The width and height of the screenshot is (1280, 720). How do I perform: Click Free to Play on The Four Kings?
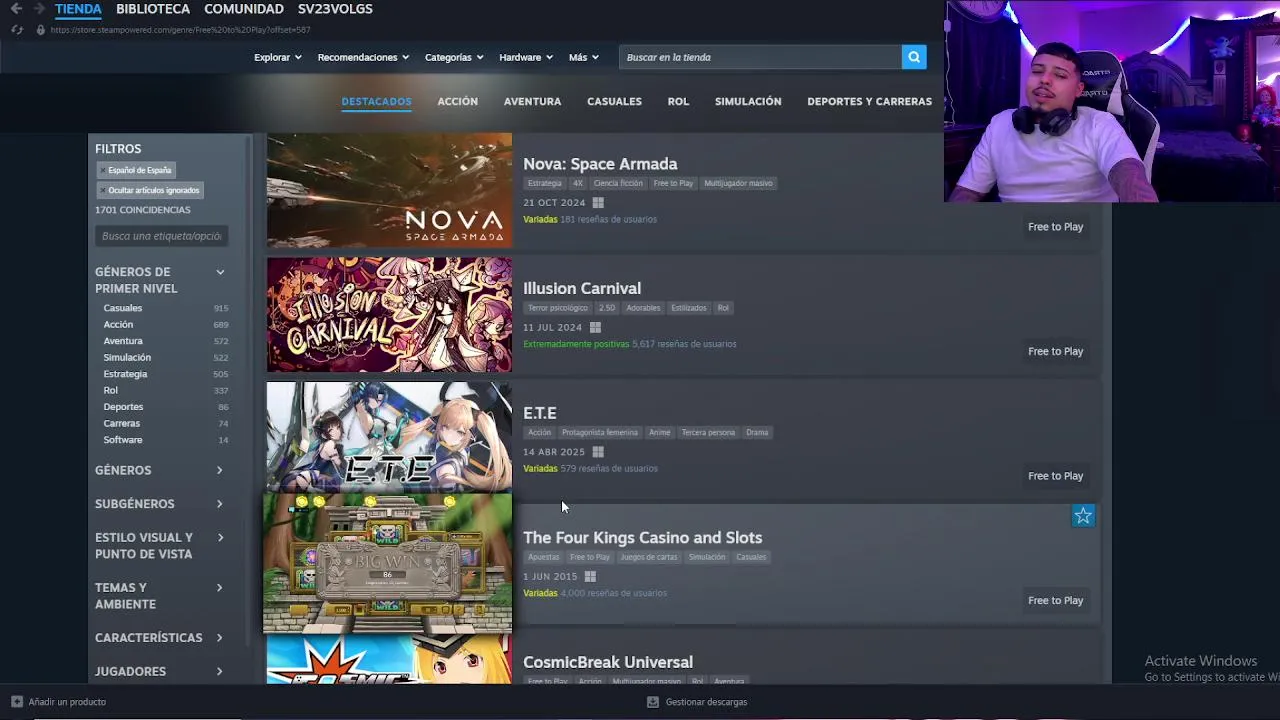(x=1055, y=600)
